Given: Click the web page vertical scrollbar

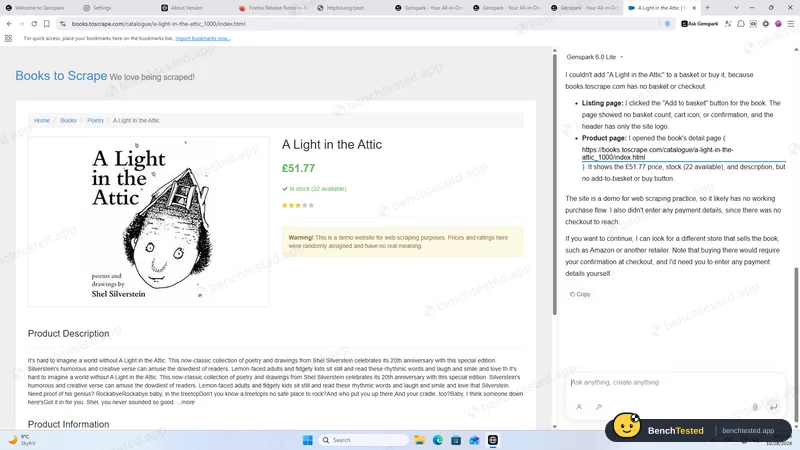Looking at the screenshot, I should pos(555,184).
